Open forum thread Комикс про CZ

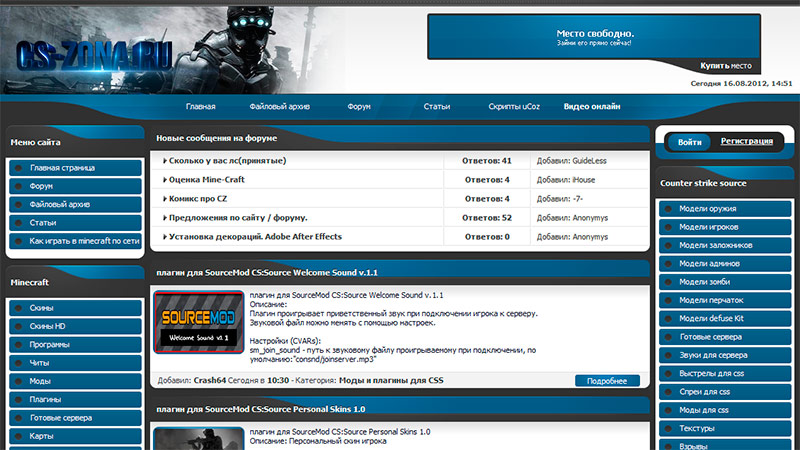[x=198, y=199]
